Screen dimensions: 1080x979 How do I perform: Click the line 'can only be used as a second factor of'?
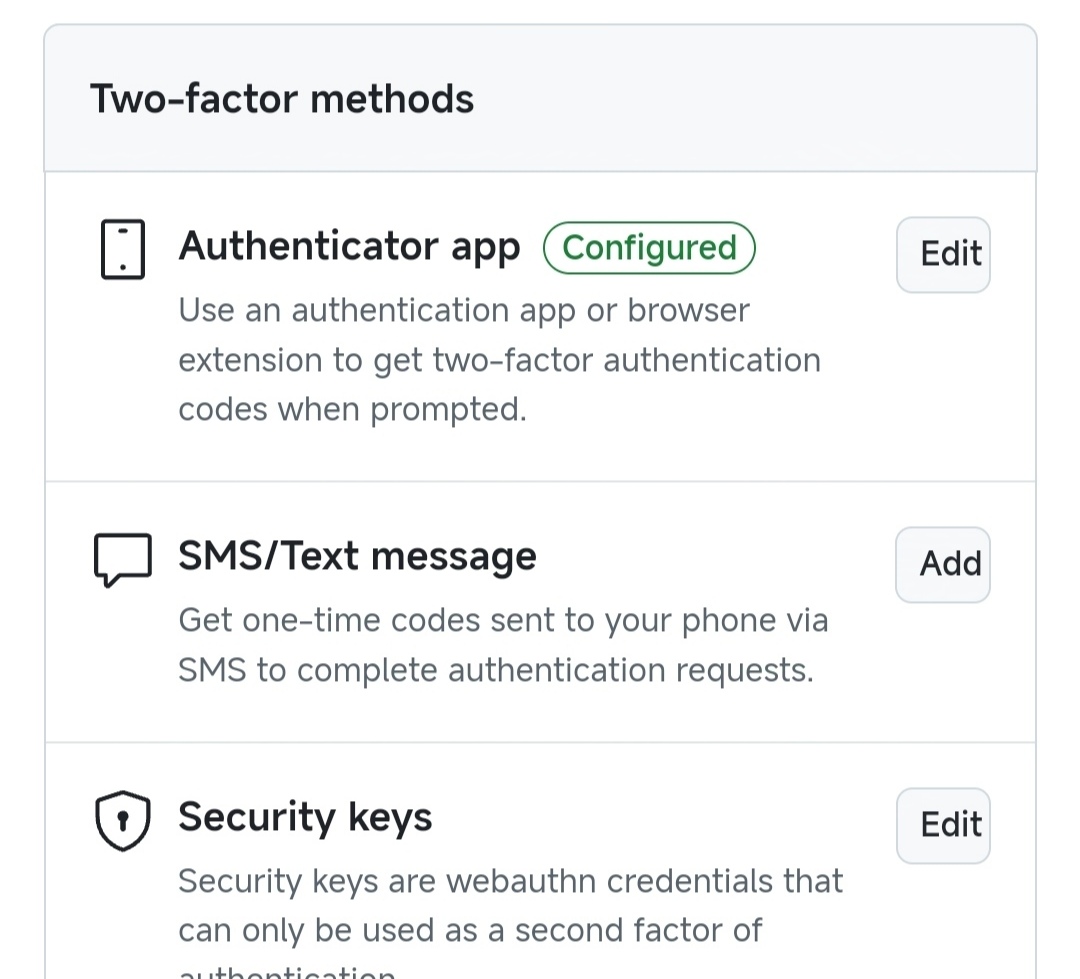pyautogui.click(x=470, y=931)
